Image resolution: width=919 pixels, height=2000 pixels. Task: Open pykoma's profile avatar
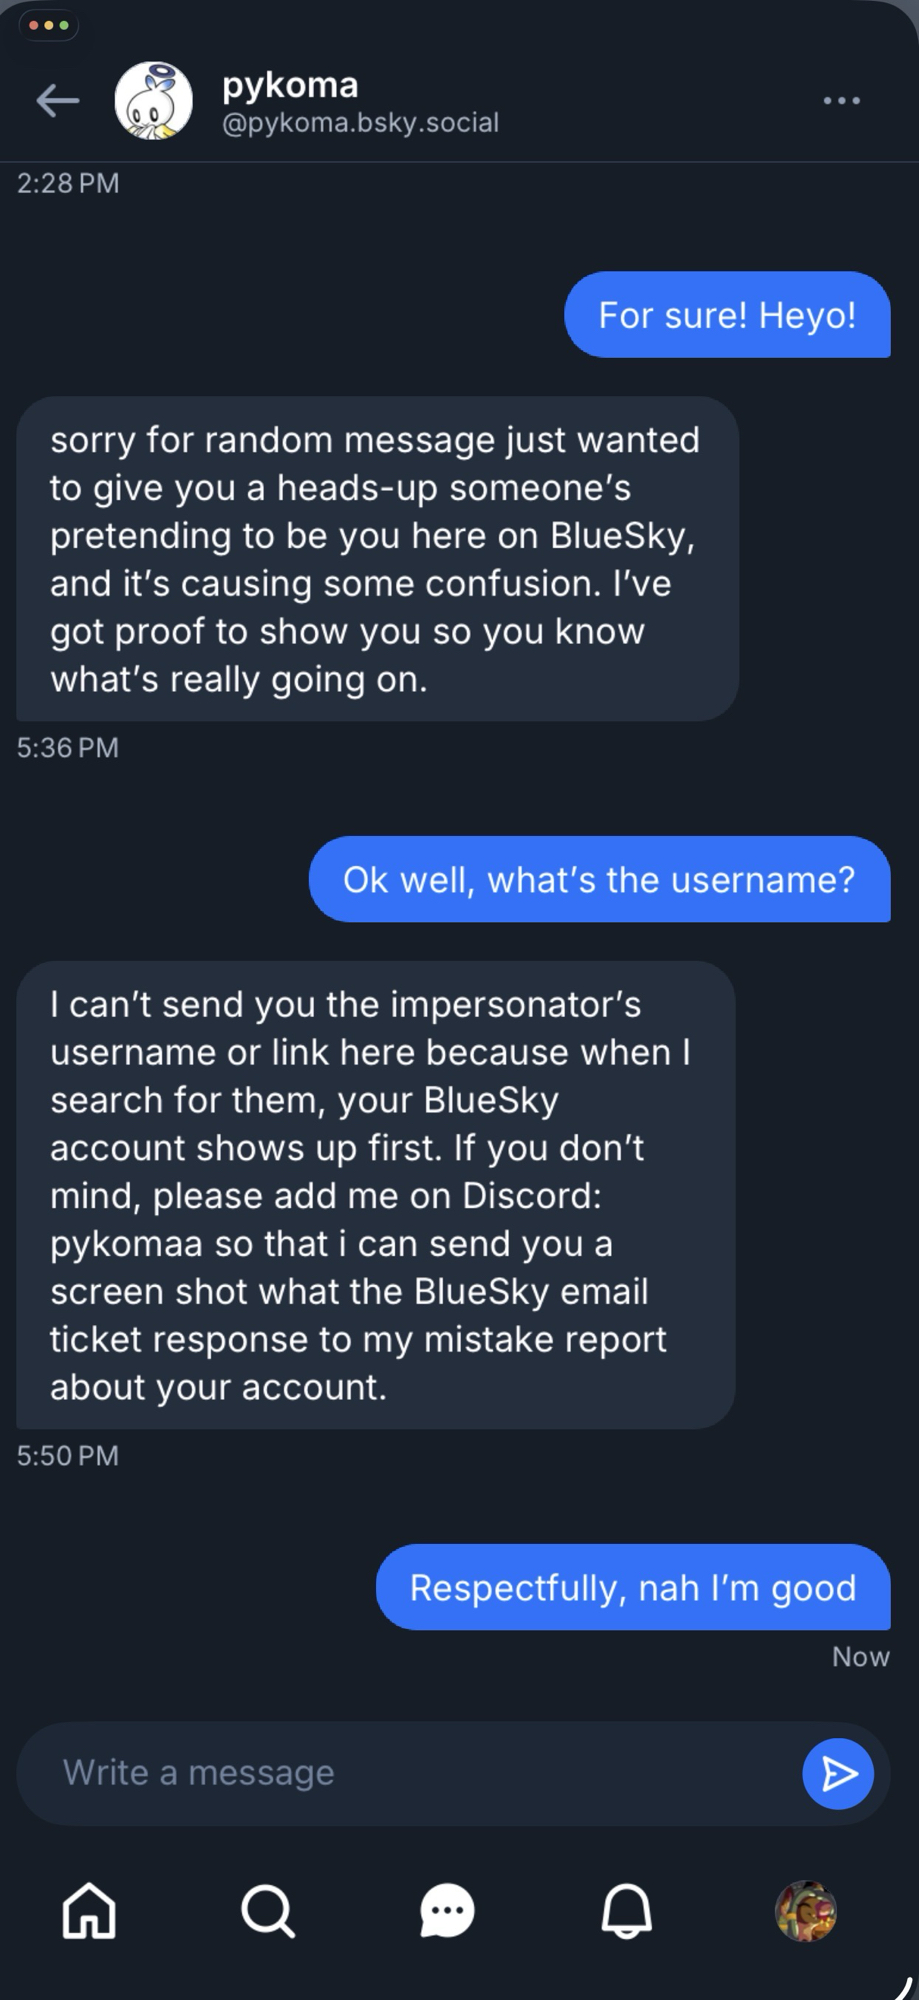point(153,101)
